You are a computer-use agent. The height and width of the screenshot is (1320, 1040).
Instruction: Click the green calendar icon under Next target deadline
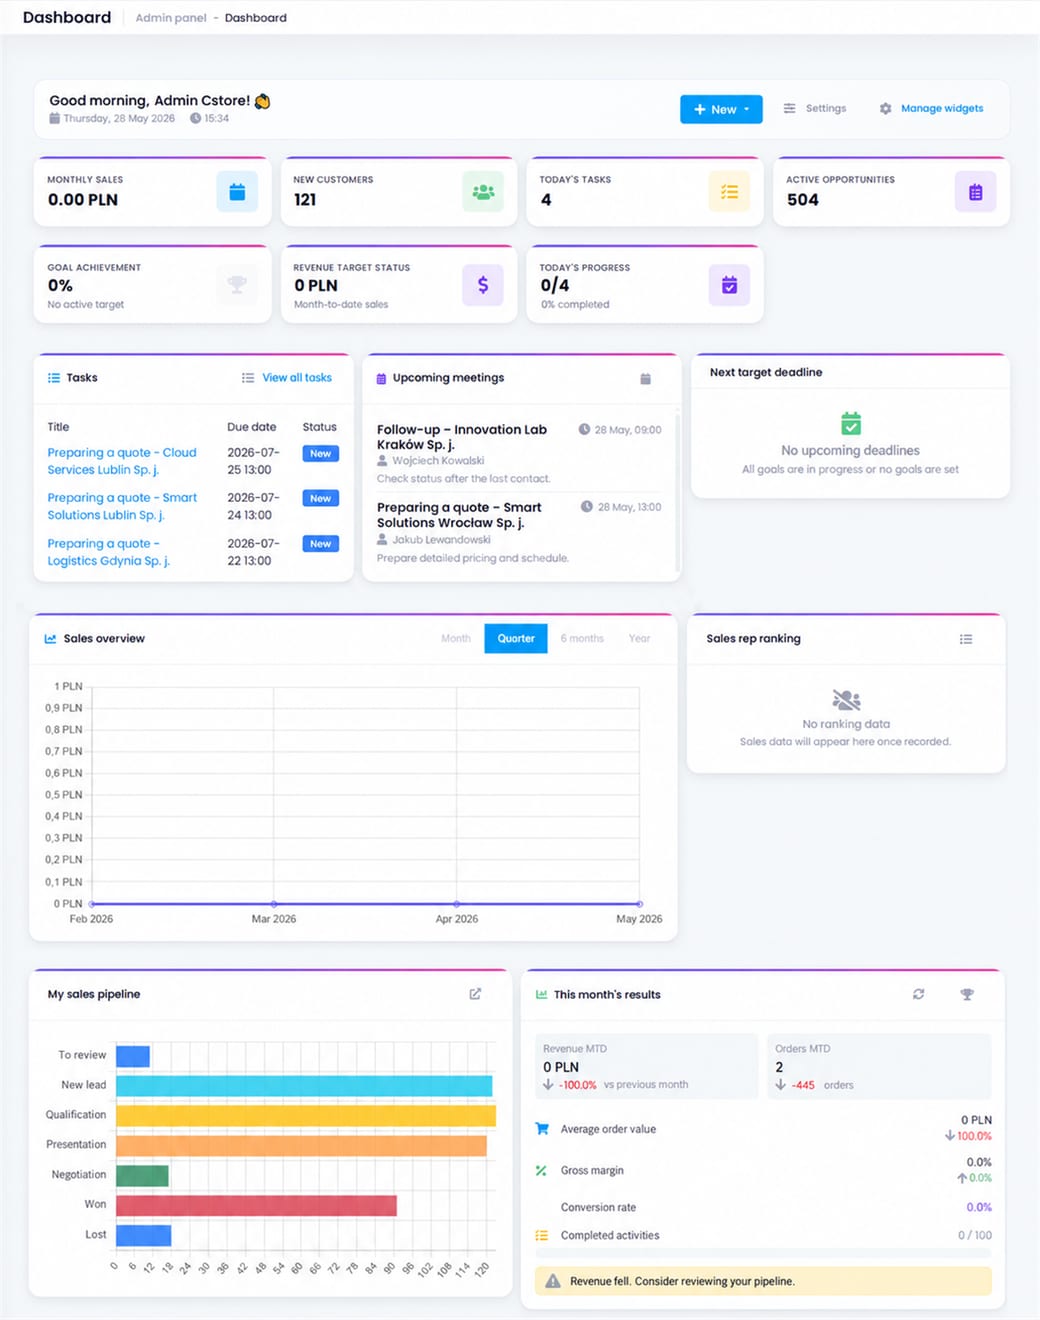click(x=851, y=423)
